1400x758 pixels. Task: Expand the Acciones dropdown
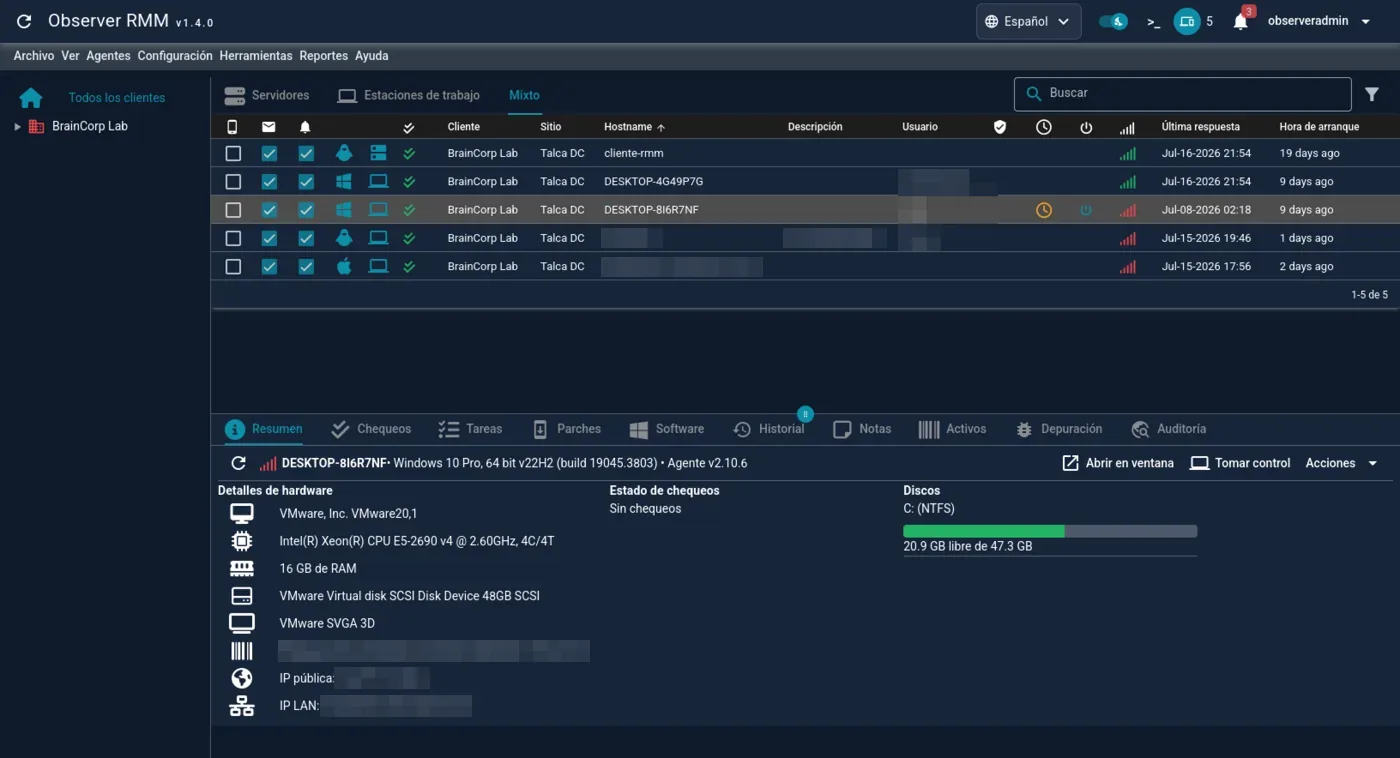(x=1341, y=463)
